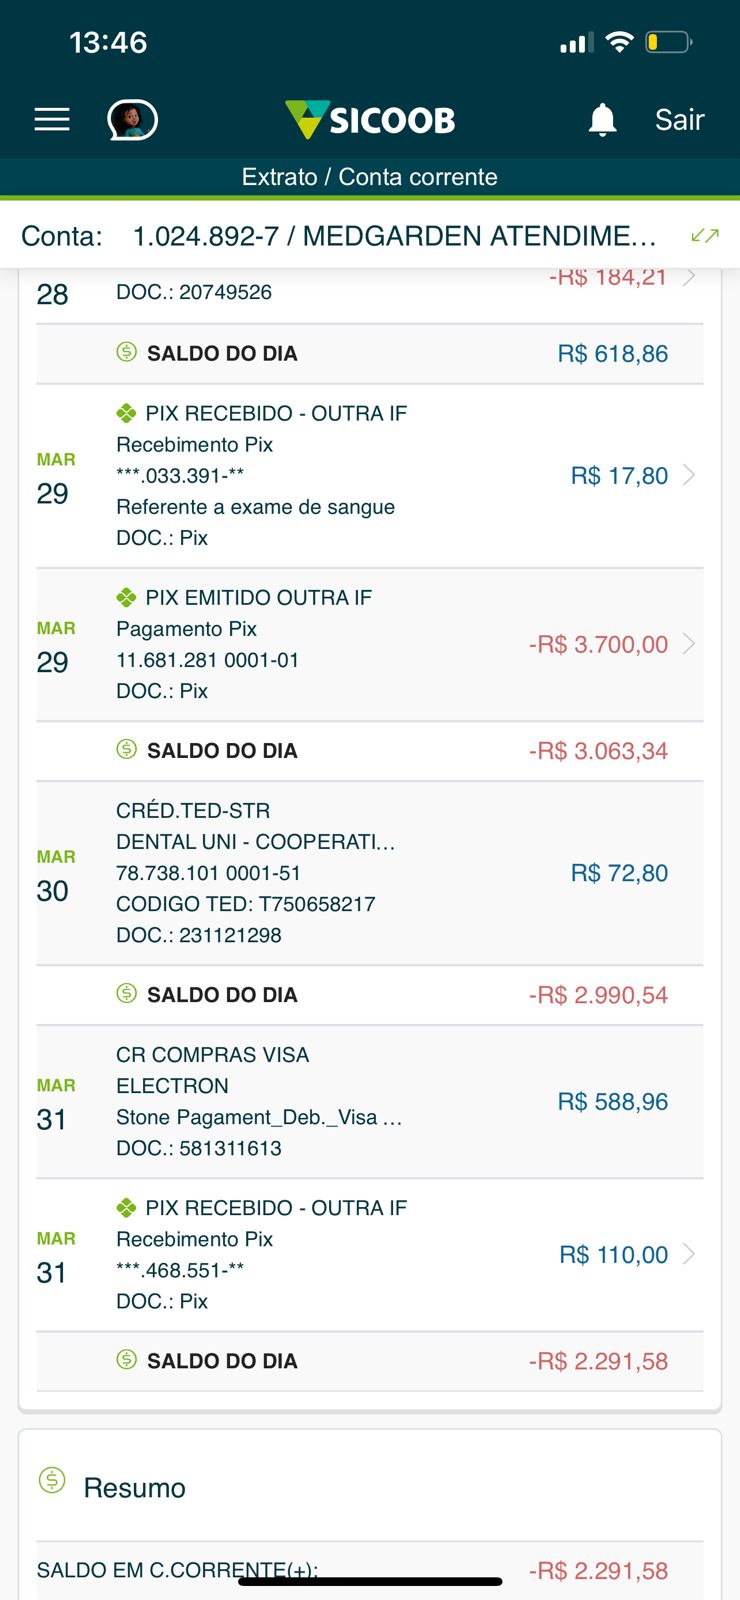The width and height of the screenshot is (740, 1600).
Task: Tap the Pix icon on Mar 29 received
Action: (126, 413)
